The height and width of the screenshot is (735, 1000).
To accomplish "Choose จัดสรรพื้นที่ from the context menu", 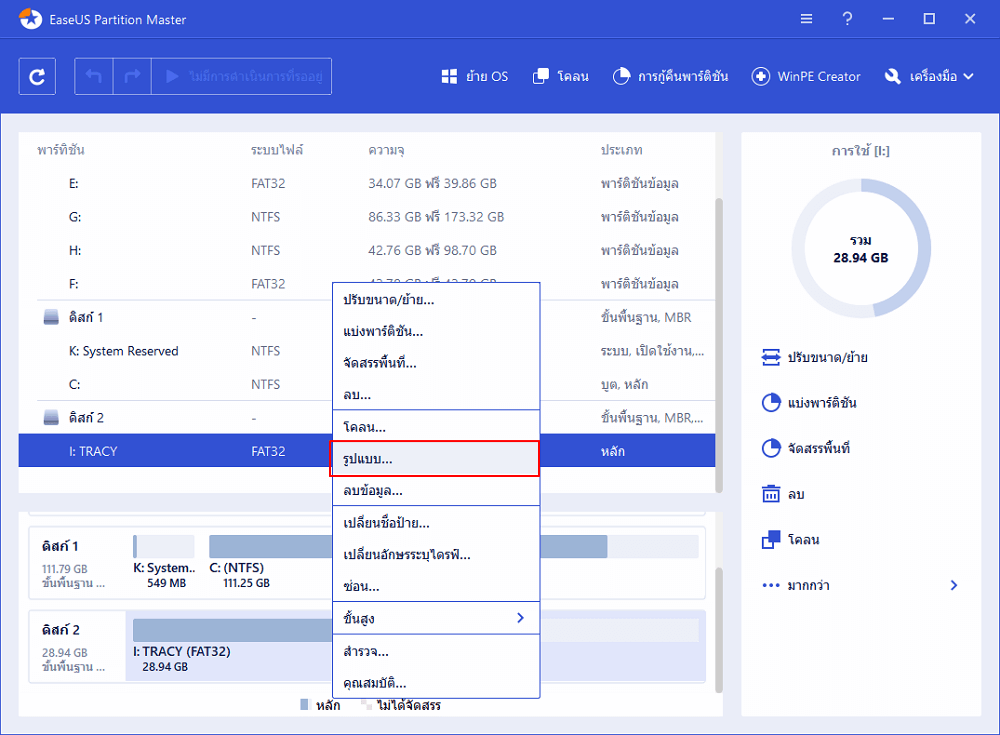I will coord(436,363).
